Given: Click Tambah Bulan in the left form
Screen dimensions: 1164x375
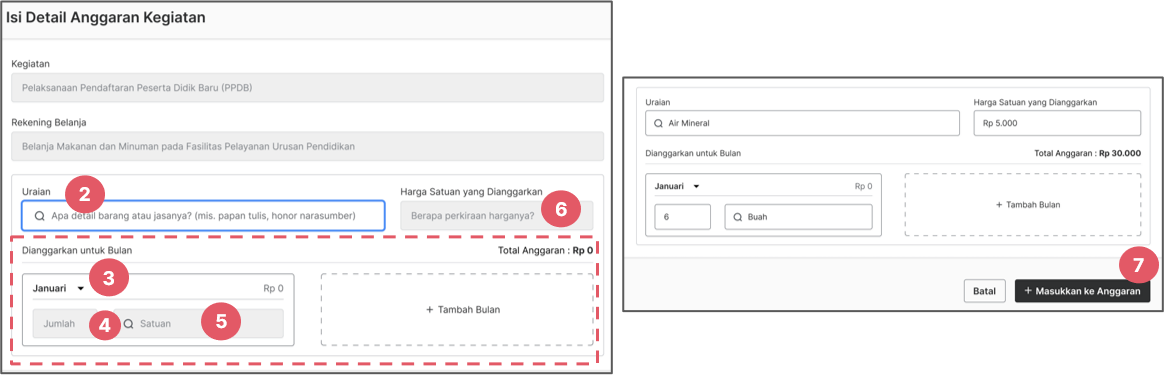Looking at the screenshot, I should click(457, 310).
